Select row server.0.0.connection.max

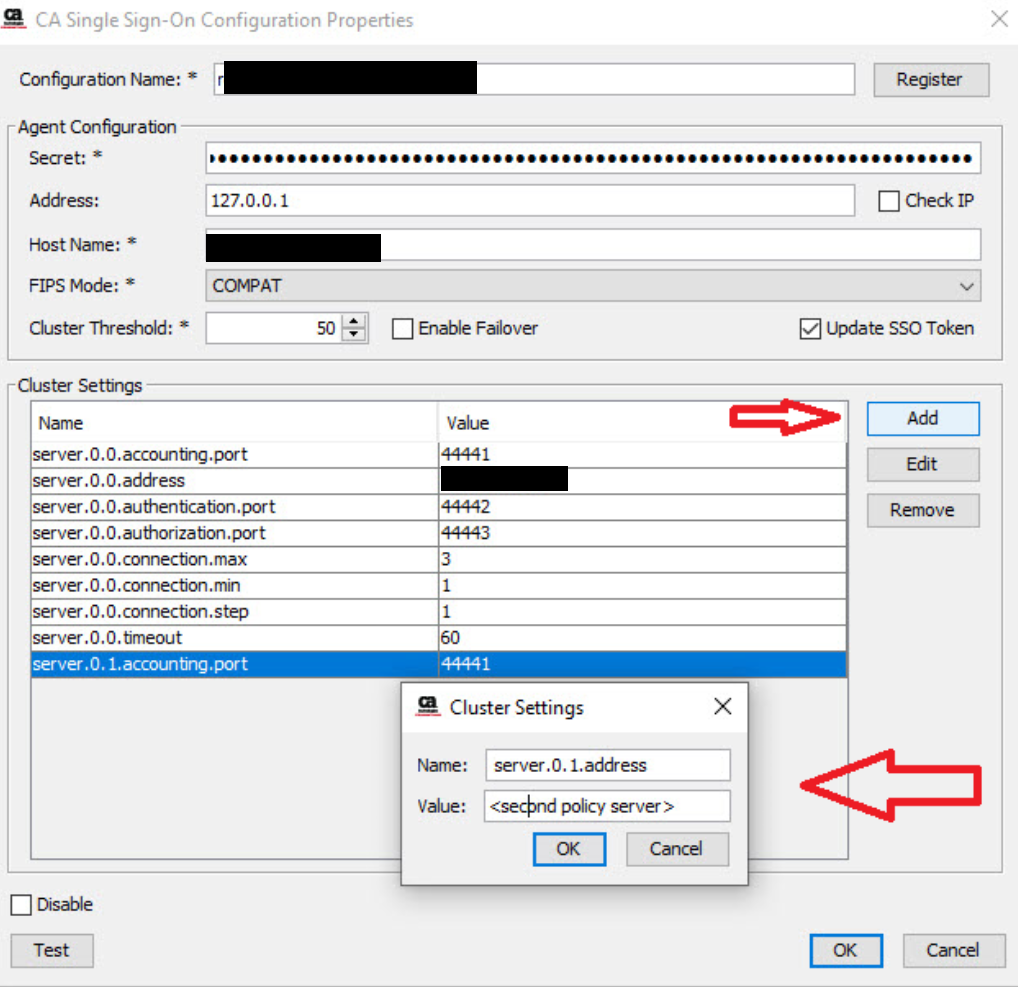point(439,559)
